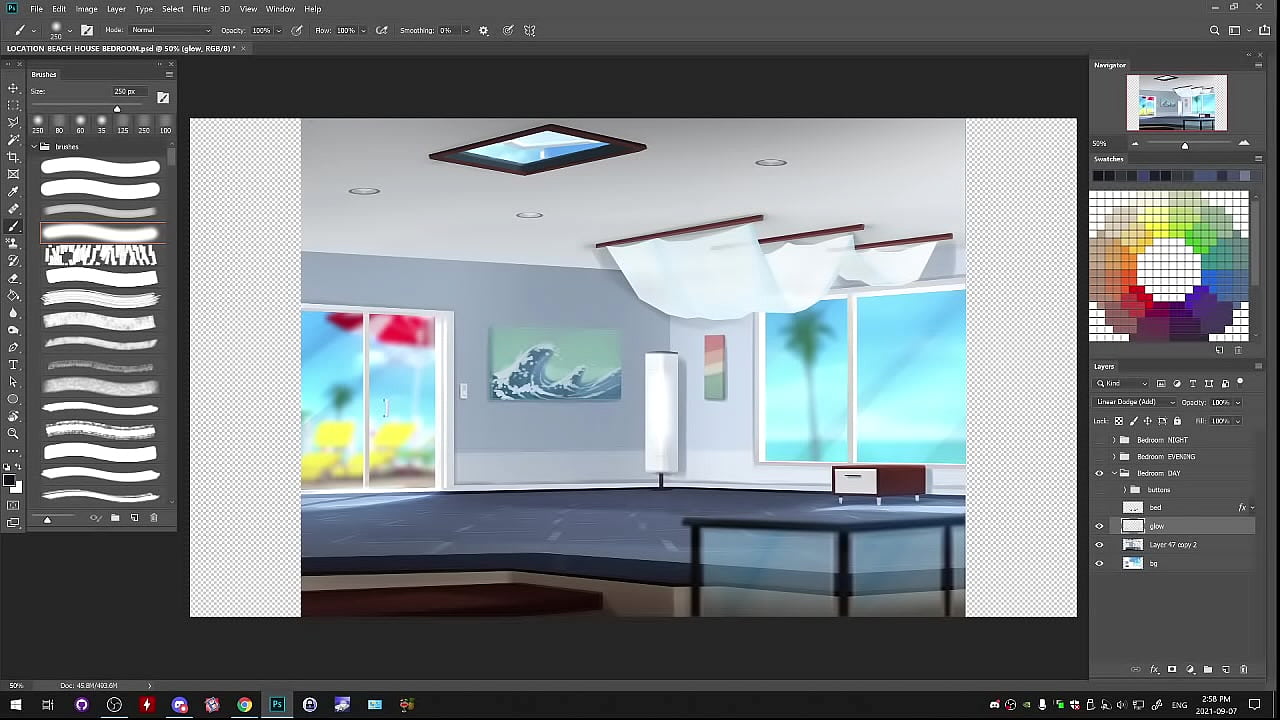Click the brush Size slider handle
This screenshot has width=1280, height=720.
tap(117, 109)
